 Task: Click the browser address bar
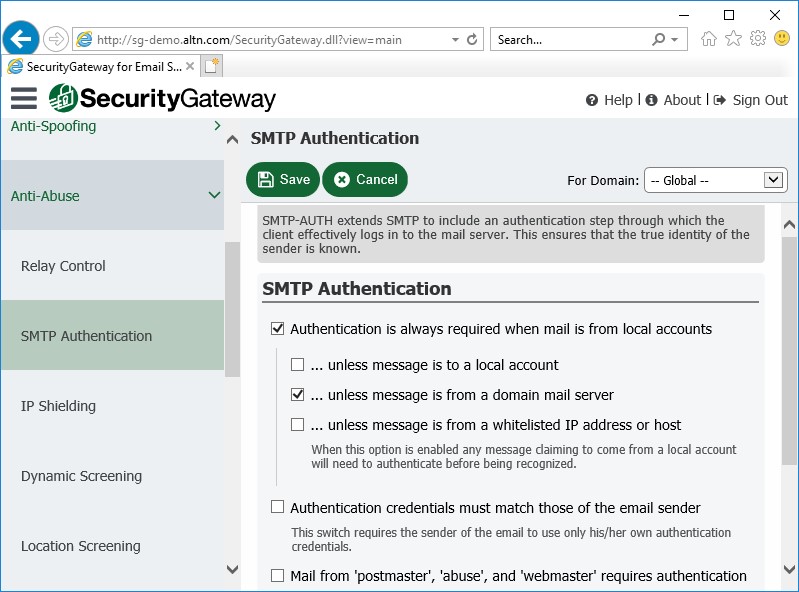pos(270,39)
